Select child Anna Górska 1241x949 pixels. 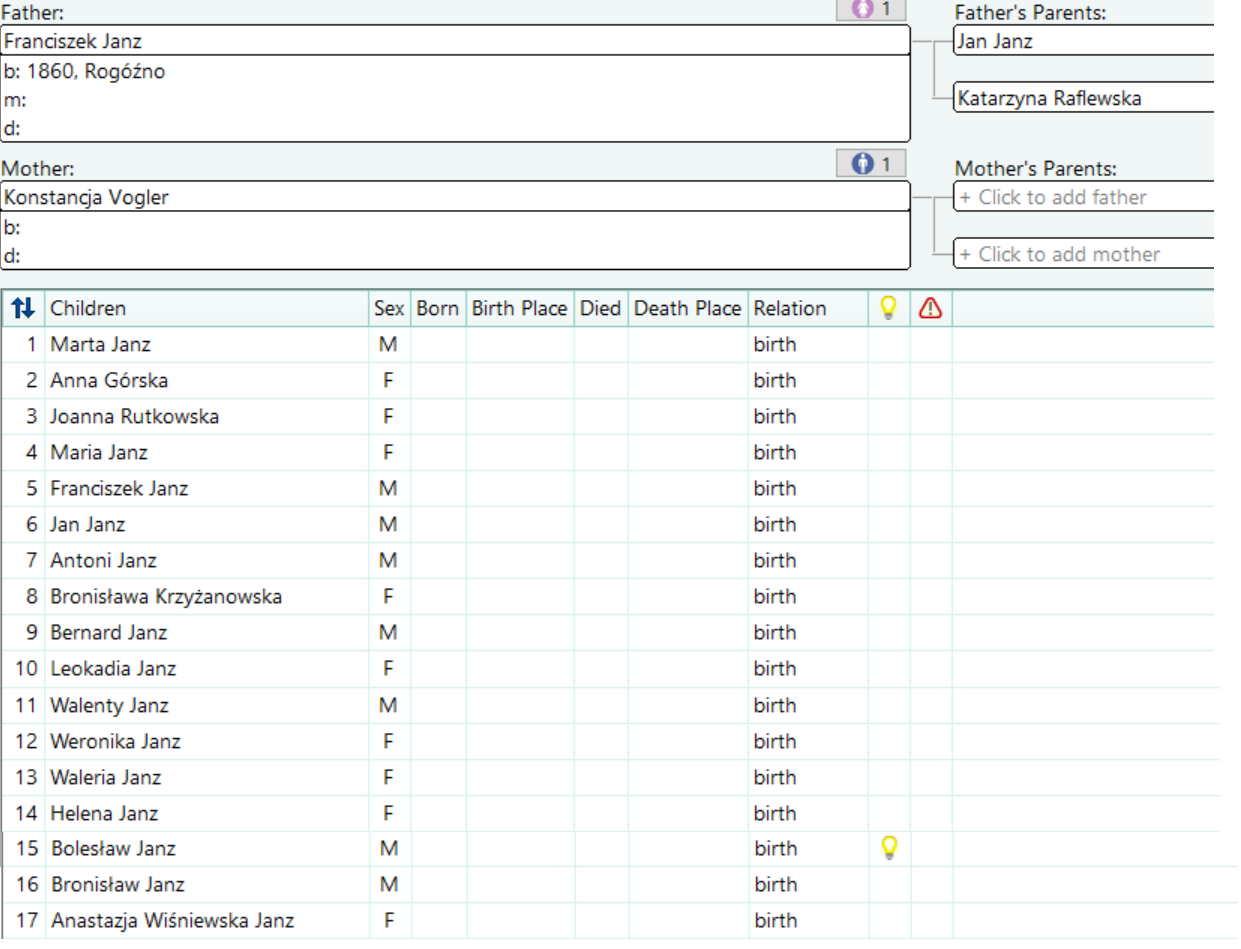click(109, 380)
